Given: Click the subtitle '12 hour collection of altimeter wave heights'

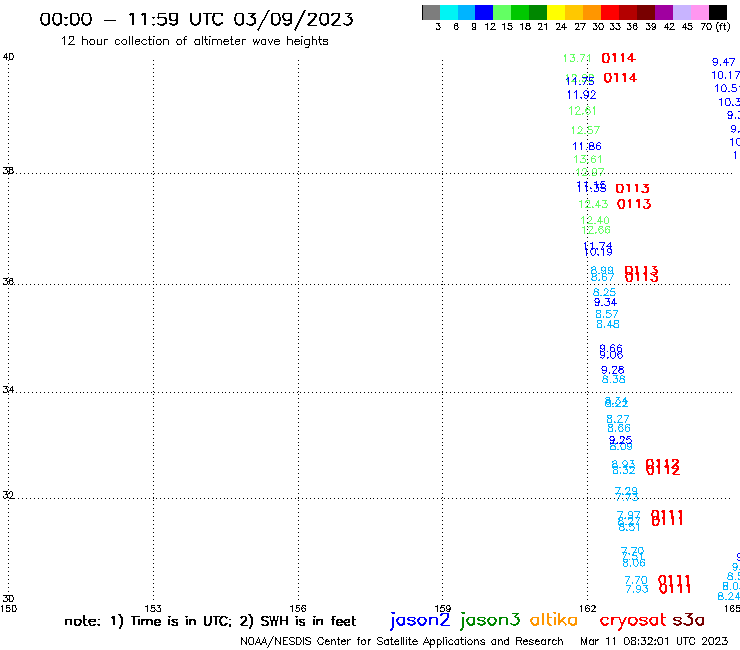Looking at the screenshot, I should coord(194,41).
